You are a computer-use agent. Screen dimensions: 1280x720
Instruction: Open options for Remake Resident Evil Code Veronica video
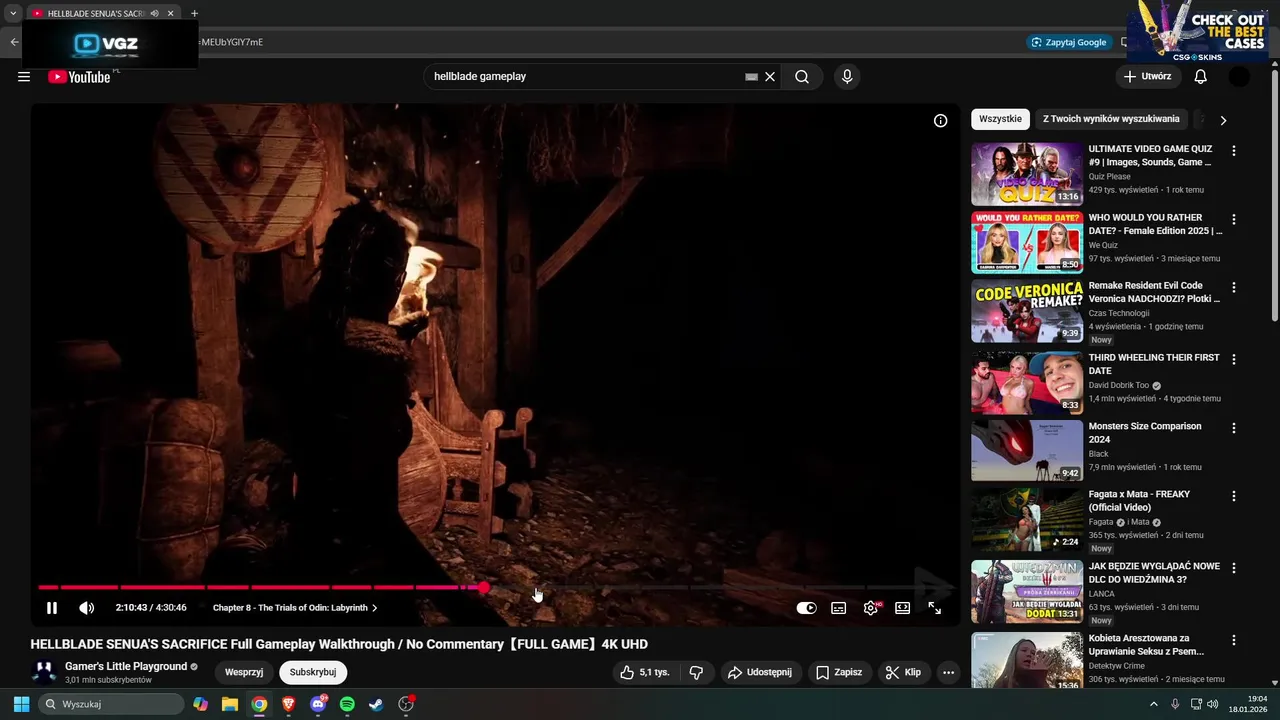pos(1234,287)
